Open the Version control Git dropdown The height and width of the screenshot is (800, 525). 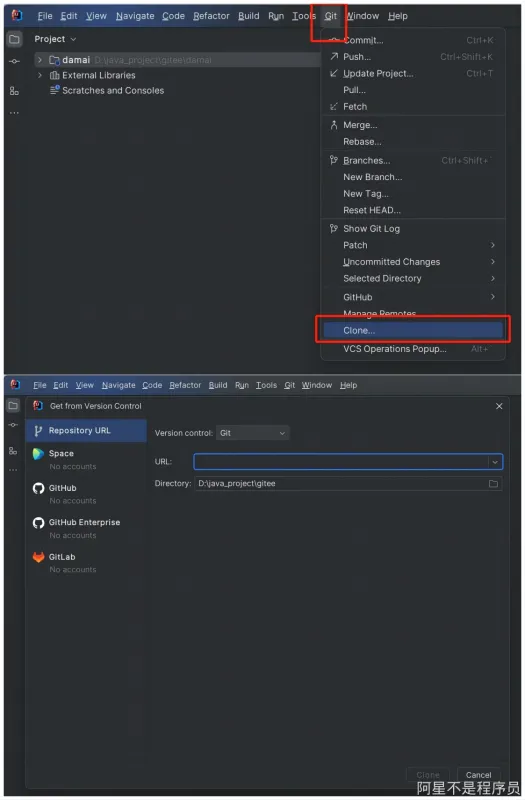(253, 433)
